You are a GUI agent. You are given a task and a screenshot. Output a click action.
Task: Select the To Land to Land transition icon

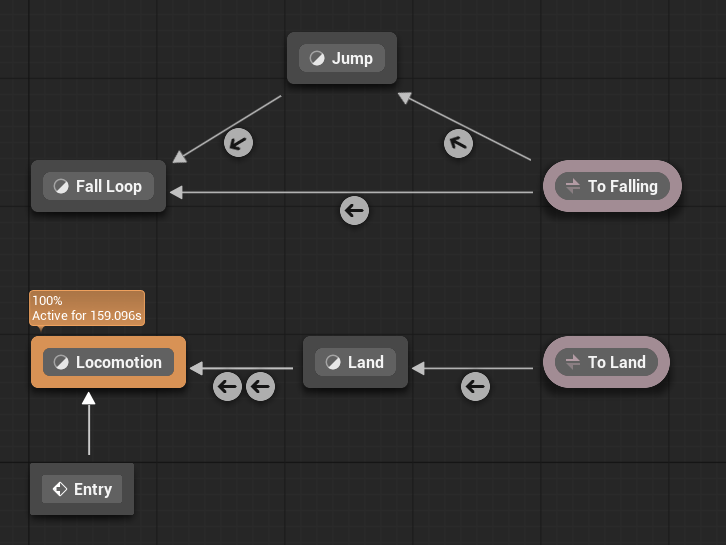pyautogui.click(x=475, y=386)
